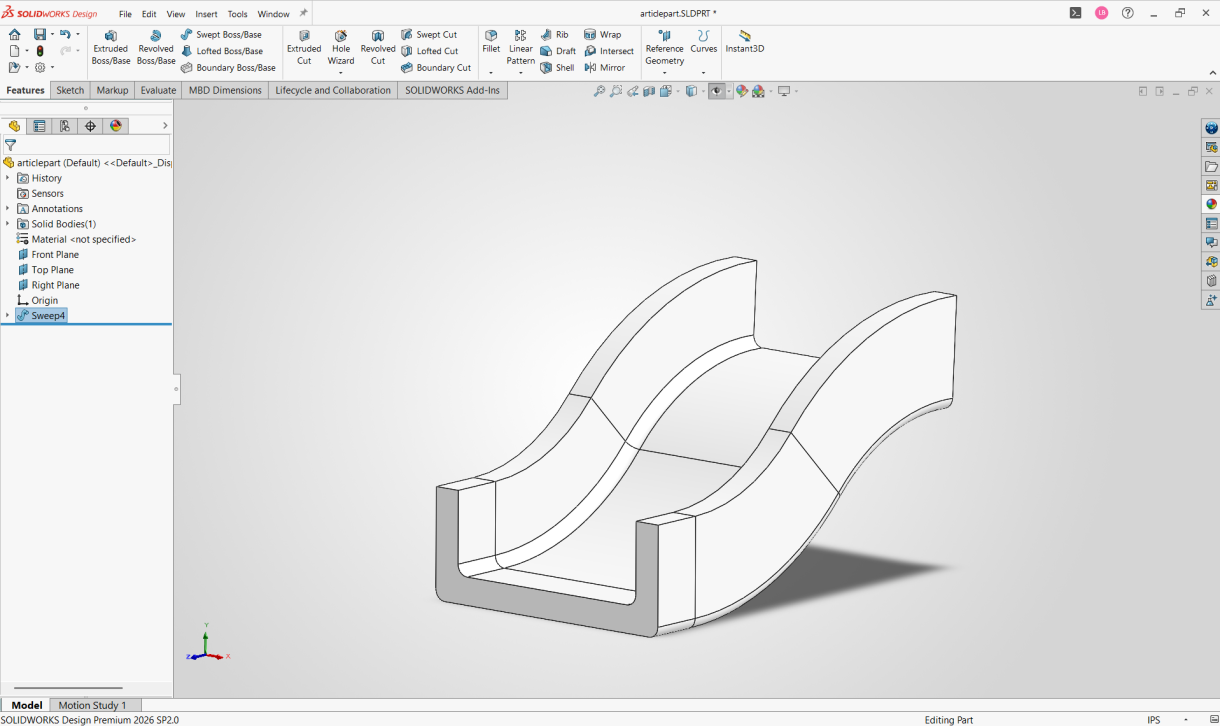Click the Intersect tool
Image resolution: width=1220 pixels, height=726 pixels.
pyautogui.click(x=609, y=51)
